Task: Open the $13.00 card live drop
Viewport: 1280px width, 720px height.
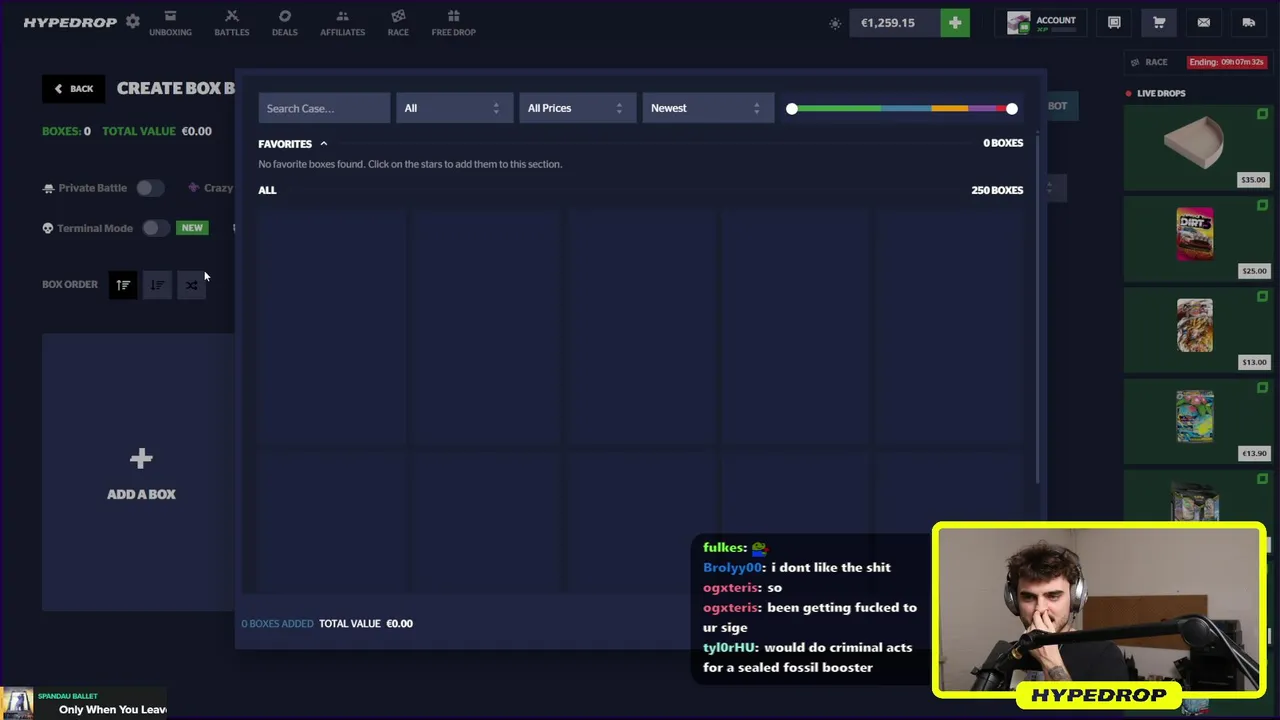Action: (x=1197, y=329)
